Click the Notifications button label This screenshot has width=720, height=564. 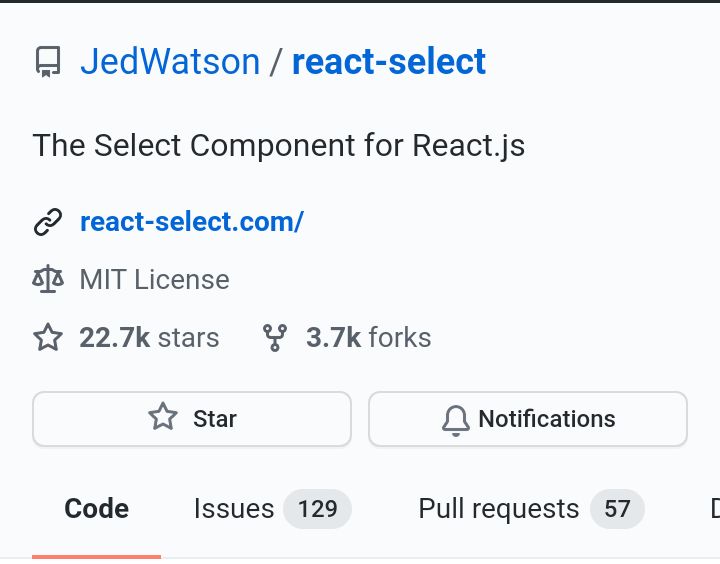tap(547, 419)
